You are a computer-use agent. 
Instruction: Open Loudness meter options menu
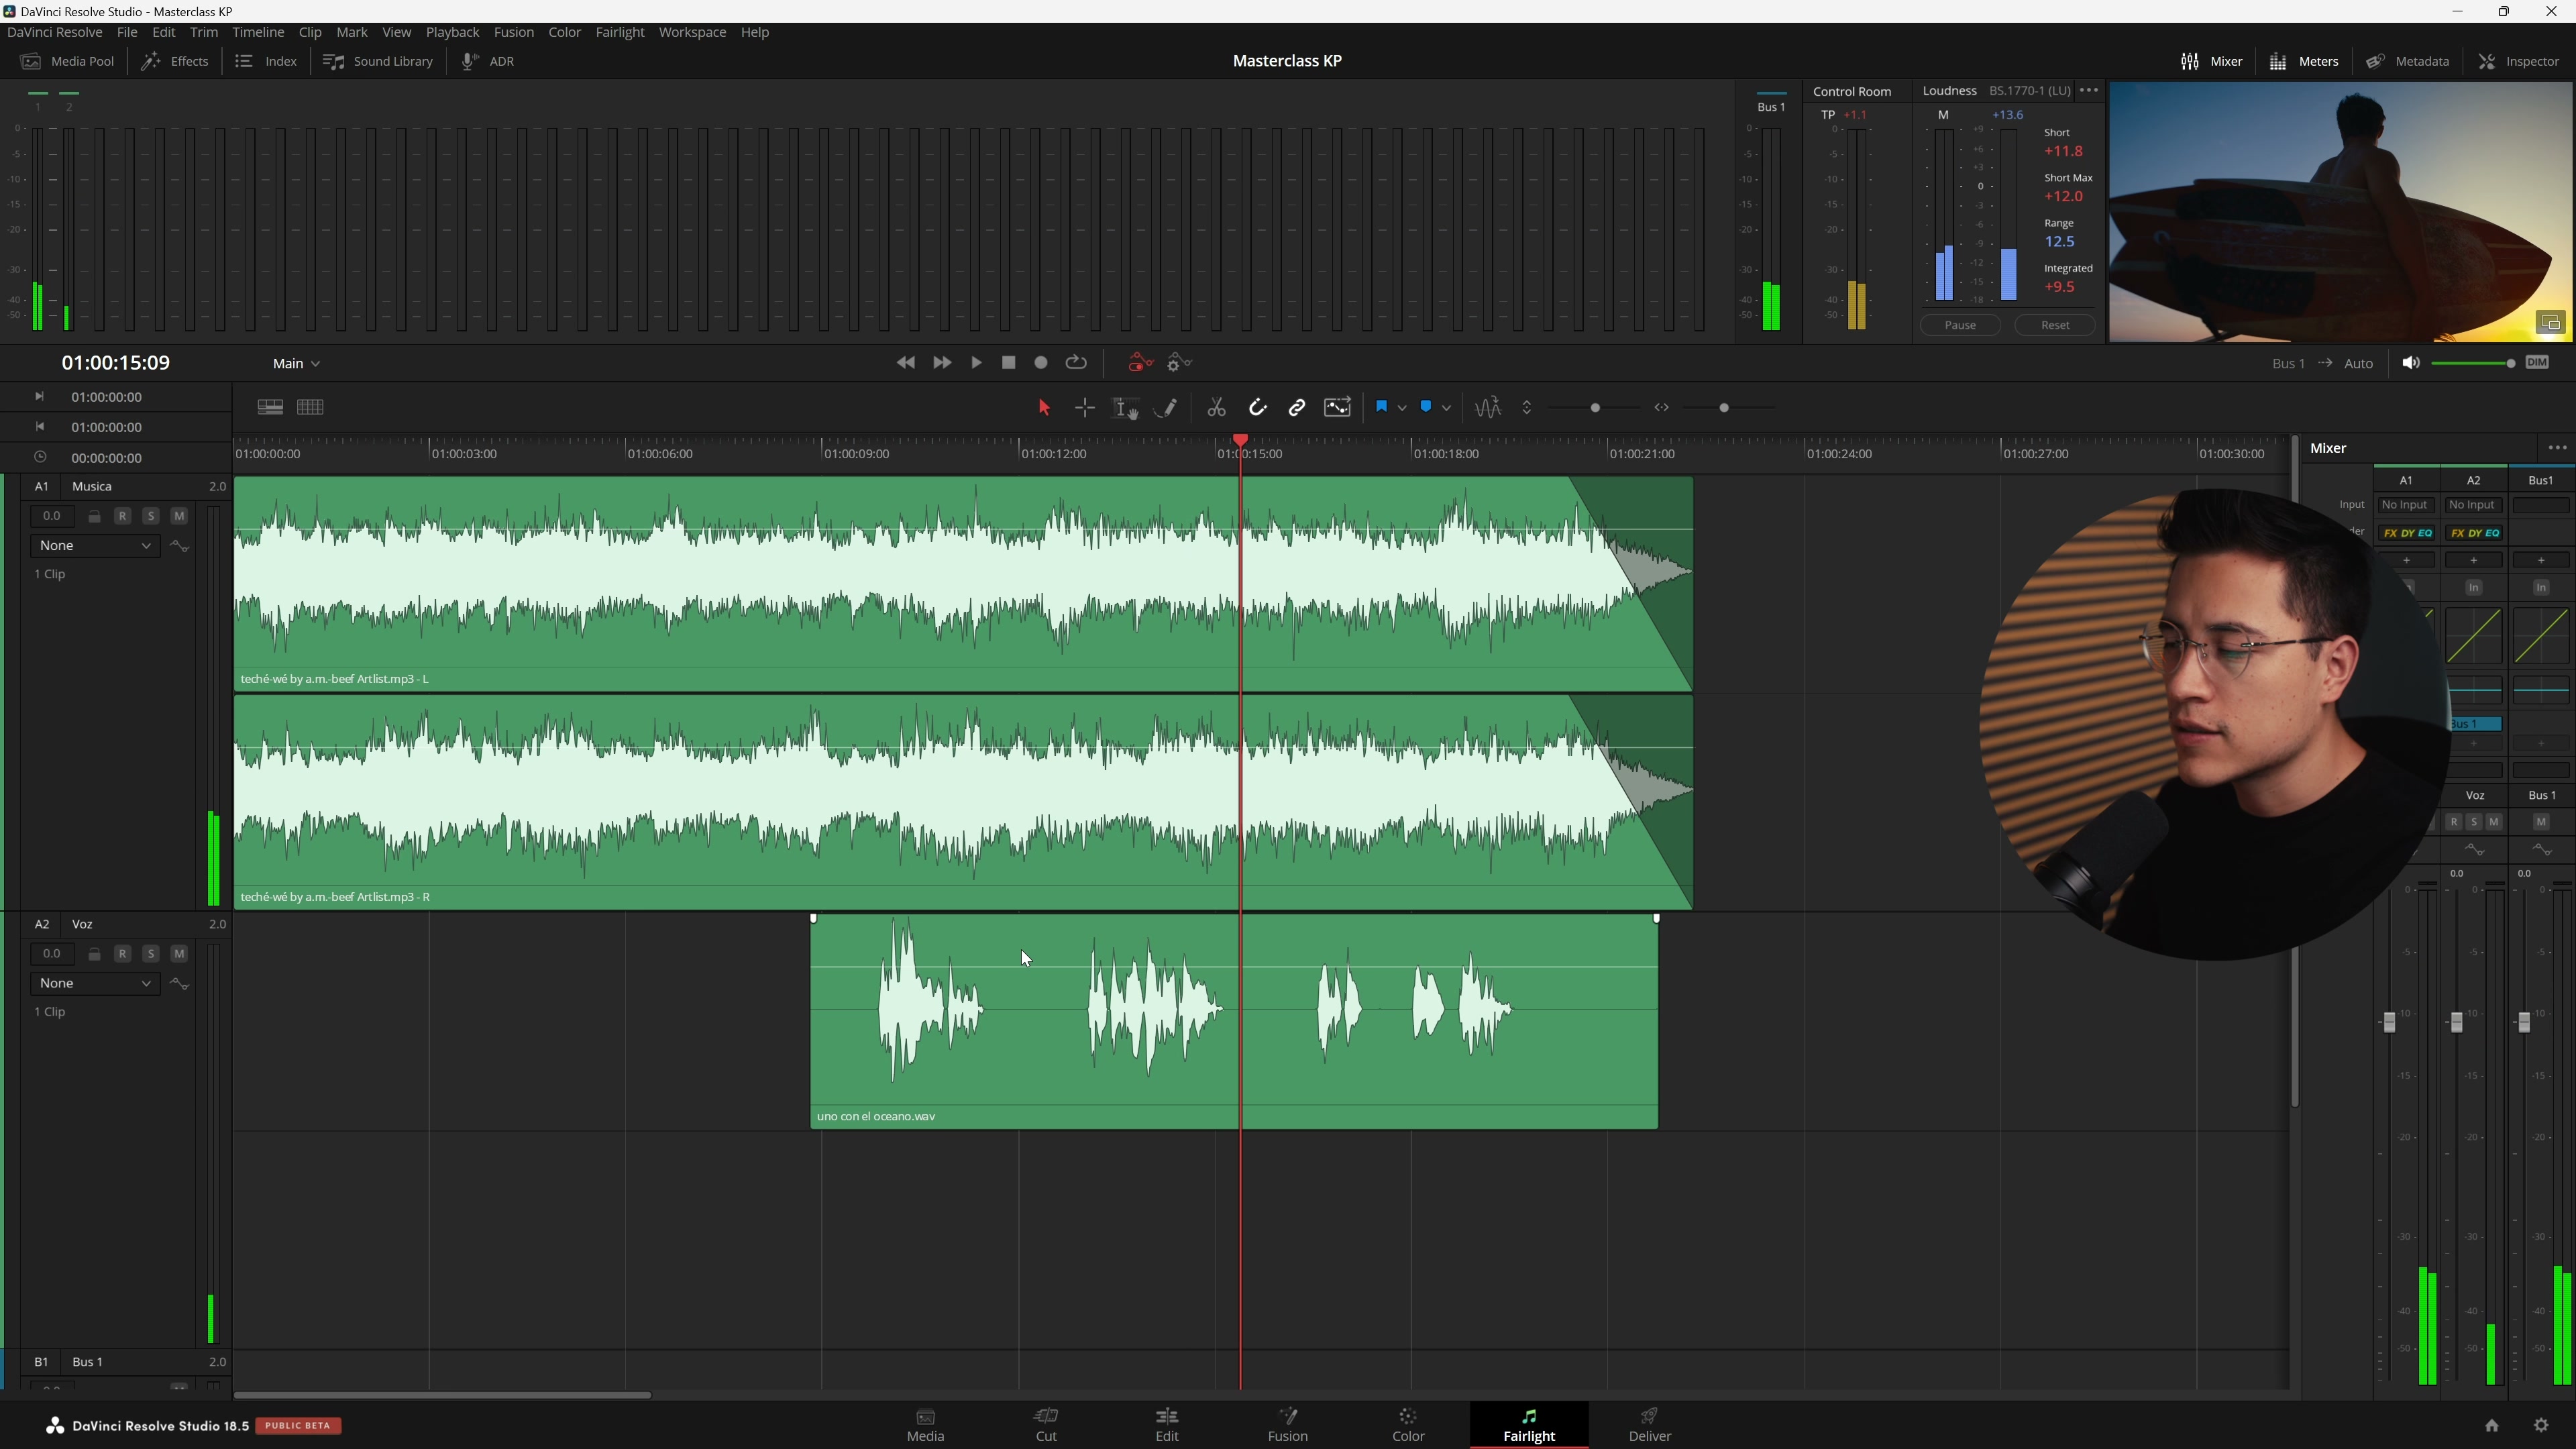[2089, 90]
